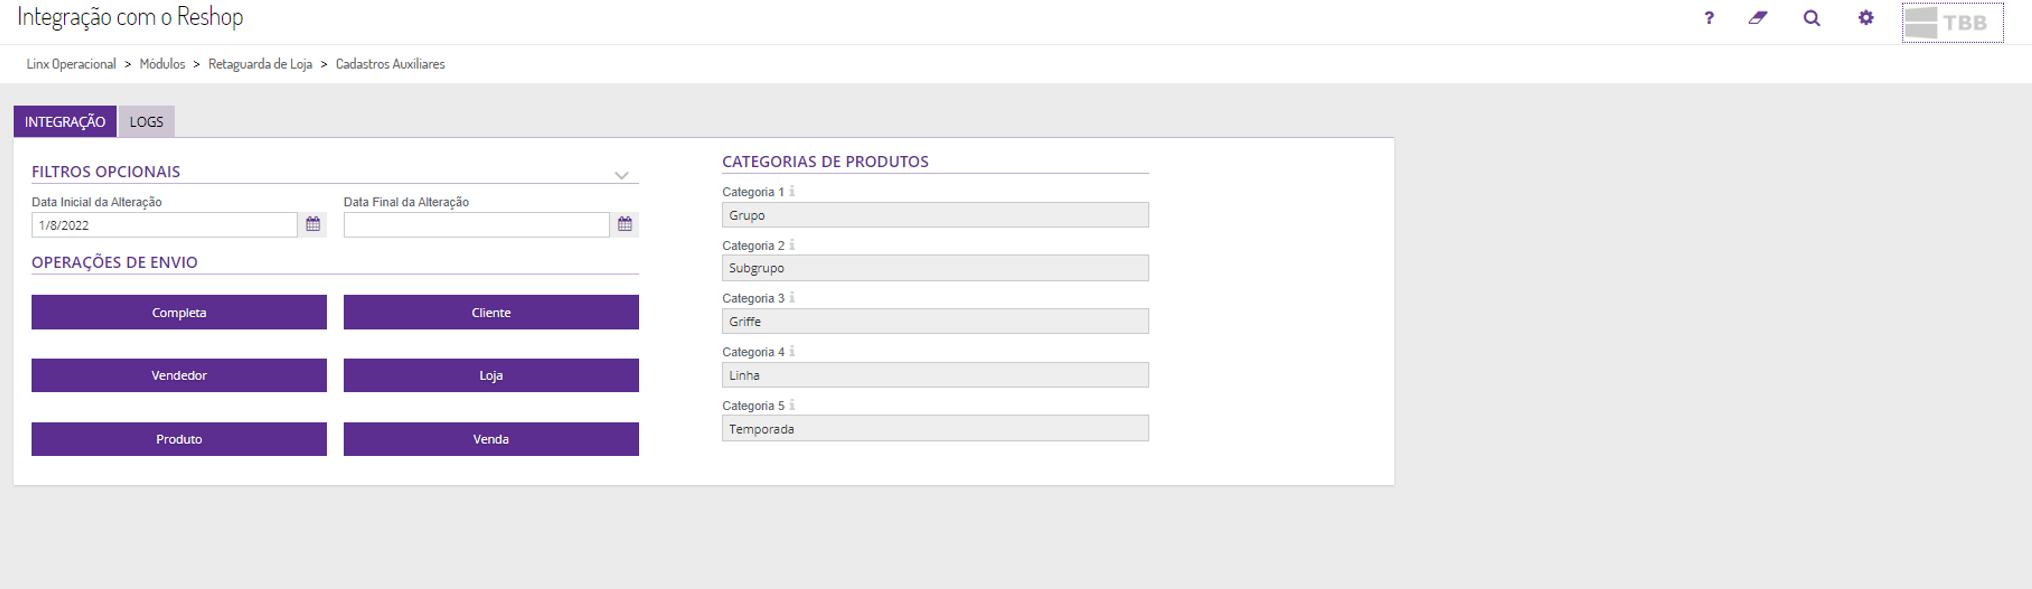Click the Completa send button
The width and height of the screenshot is (2032, 589).
click(179, 312)
